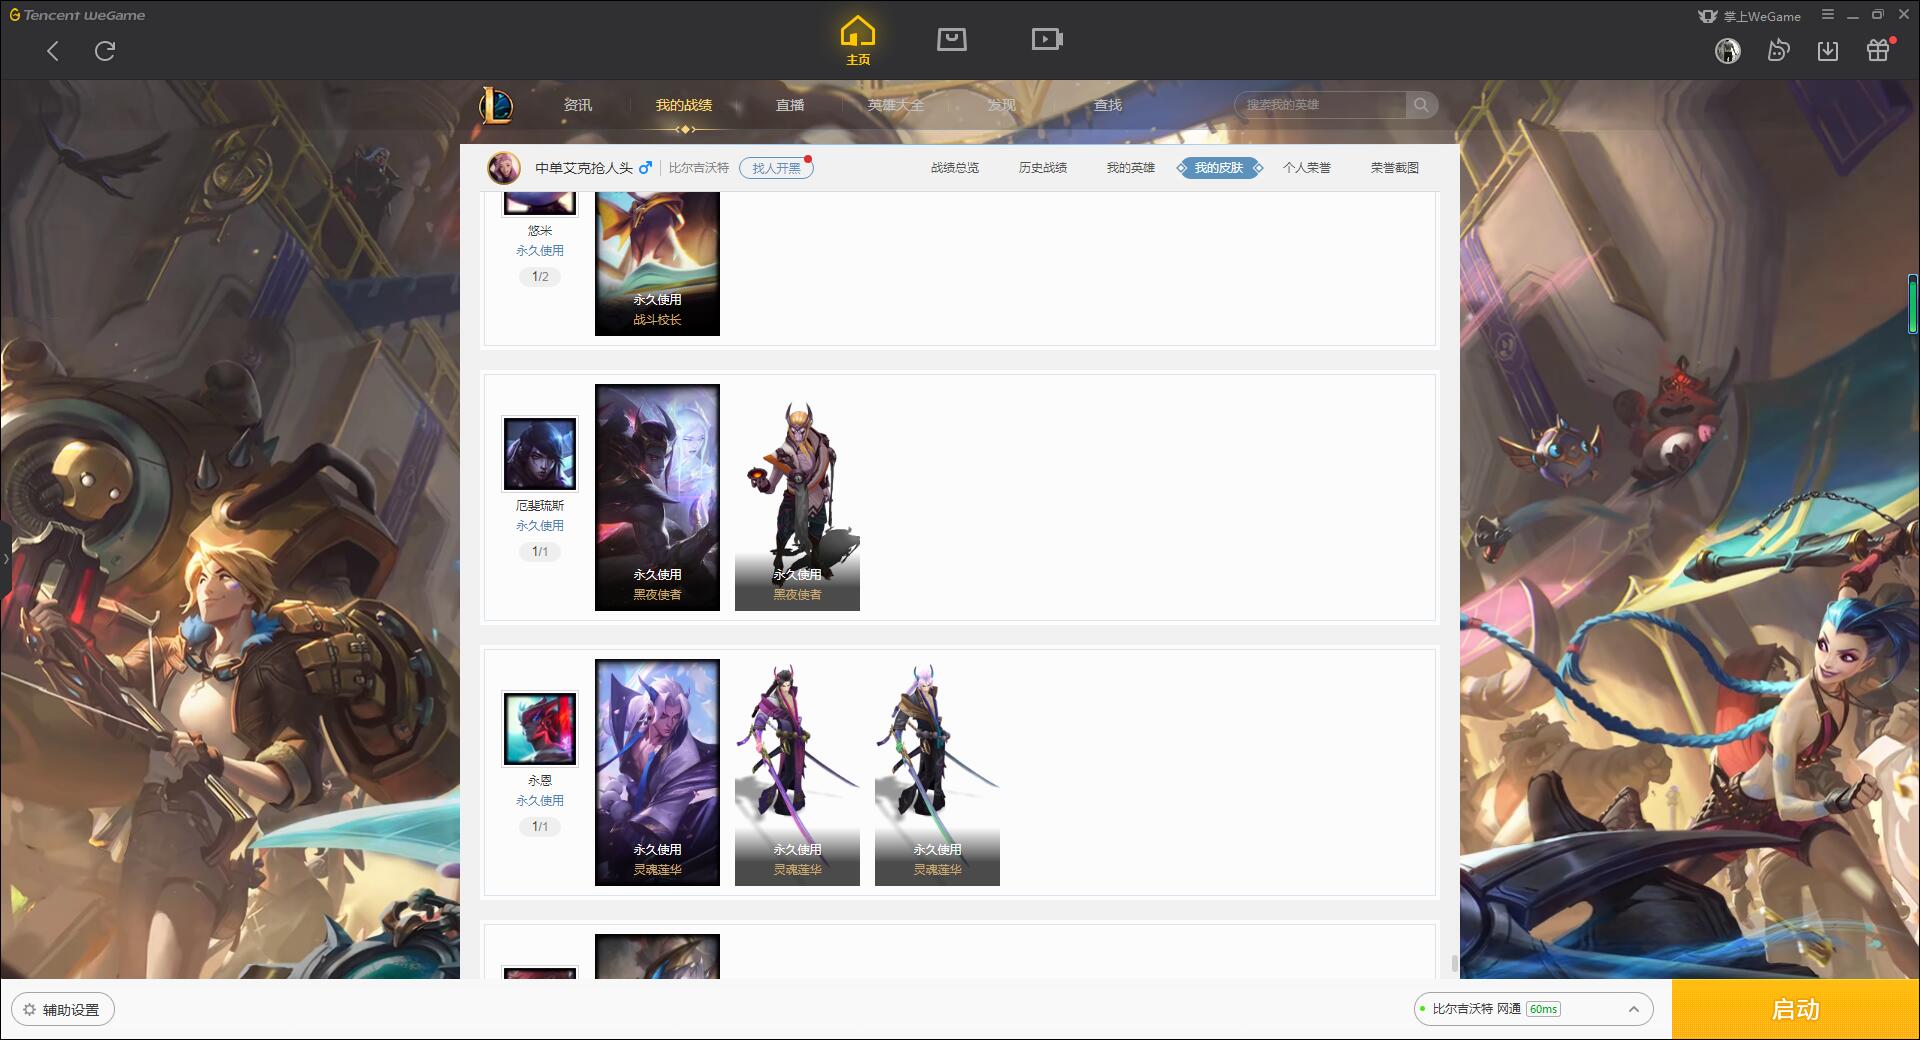This screenshot has width=1920, height=1040.
Task: Expand the left sidebar edge arrow
Action: [5, 558]
